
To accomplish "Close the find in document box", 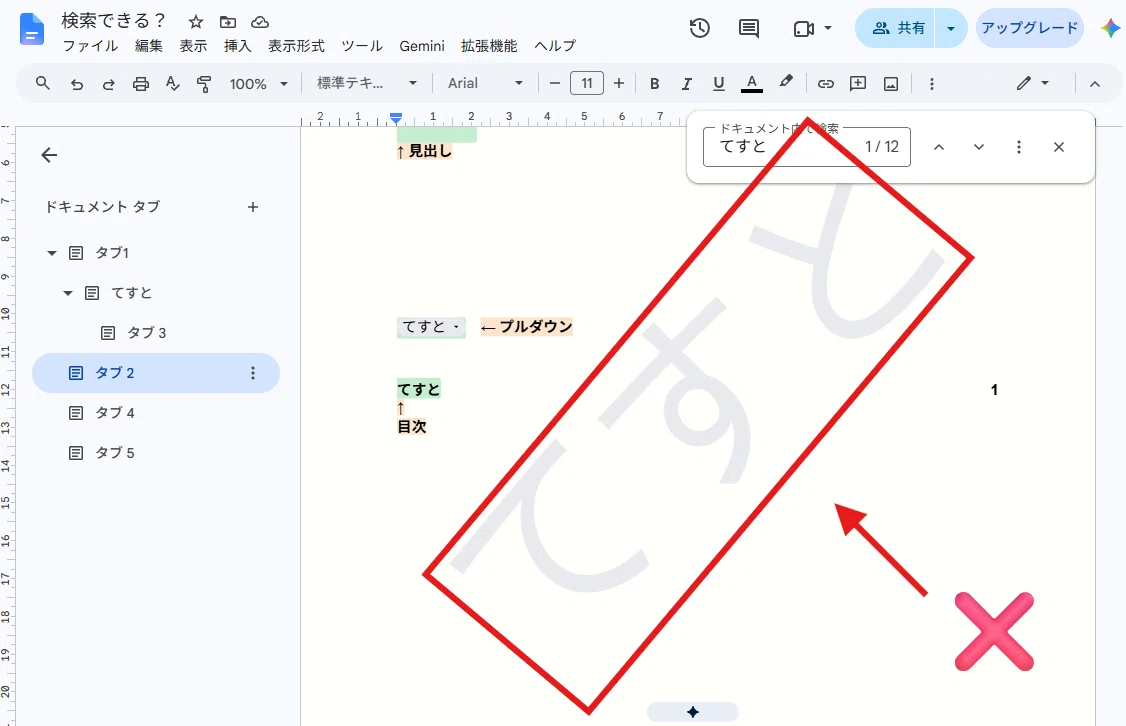I will [1058, 147].
